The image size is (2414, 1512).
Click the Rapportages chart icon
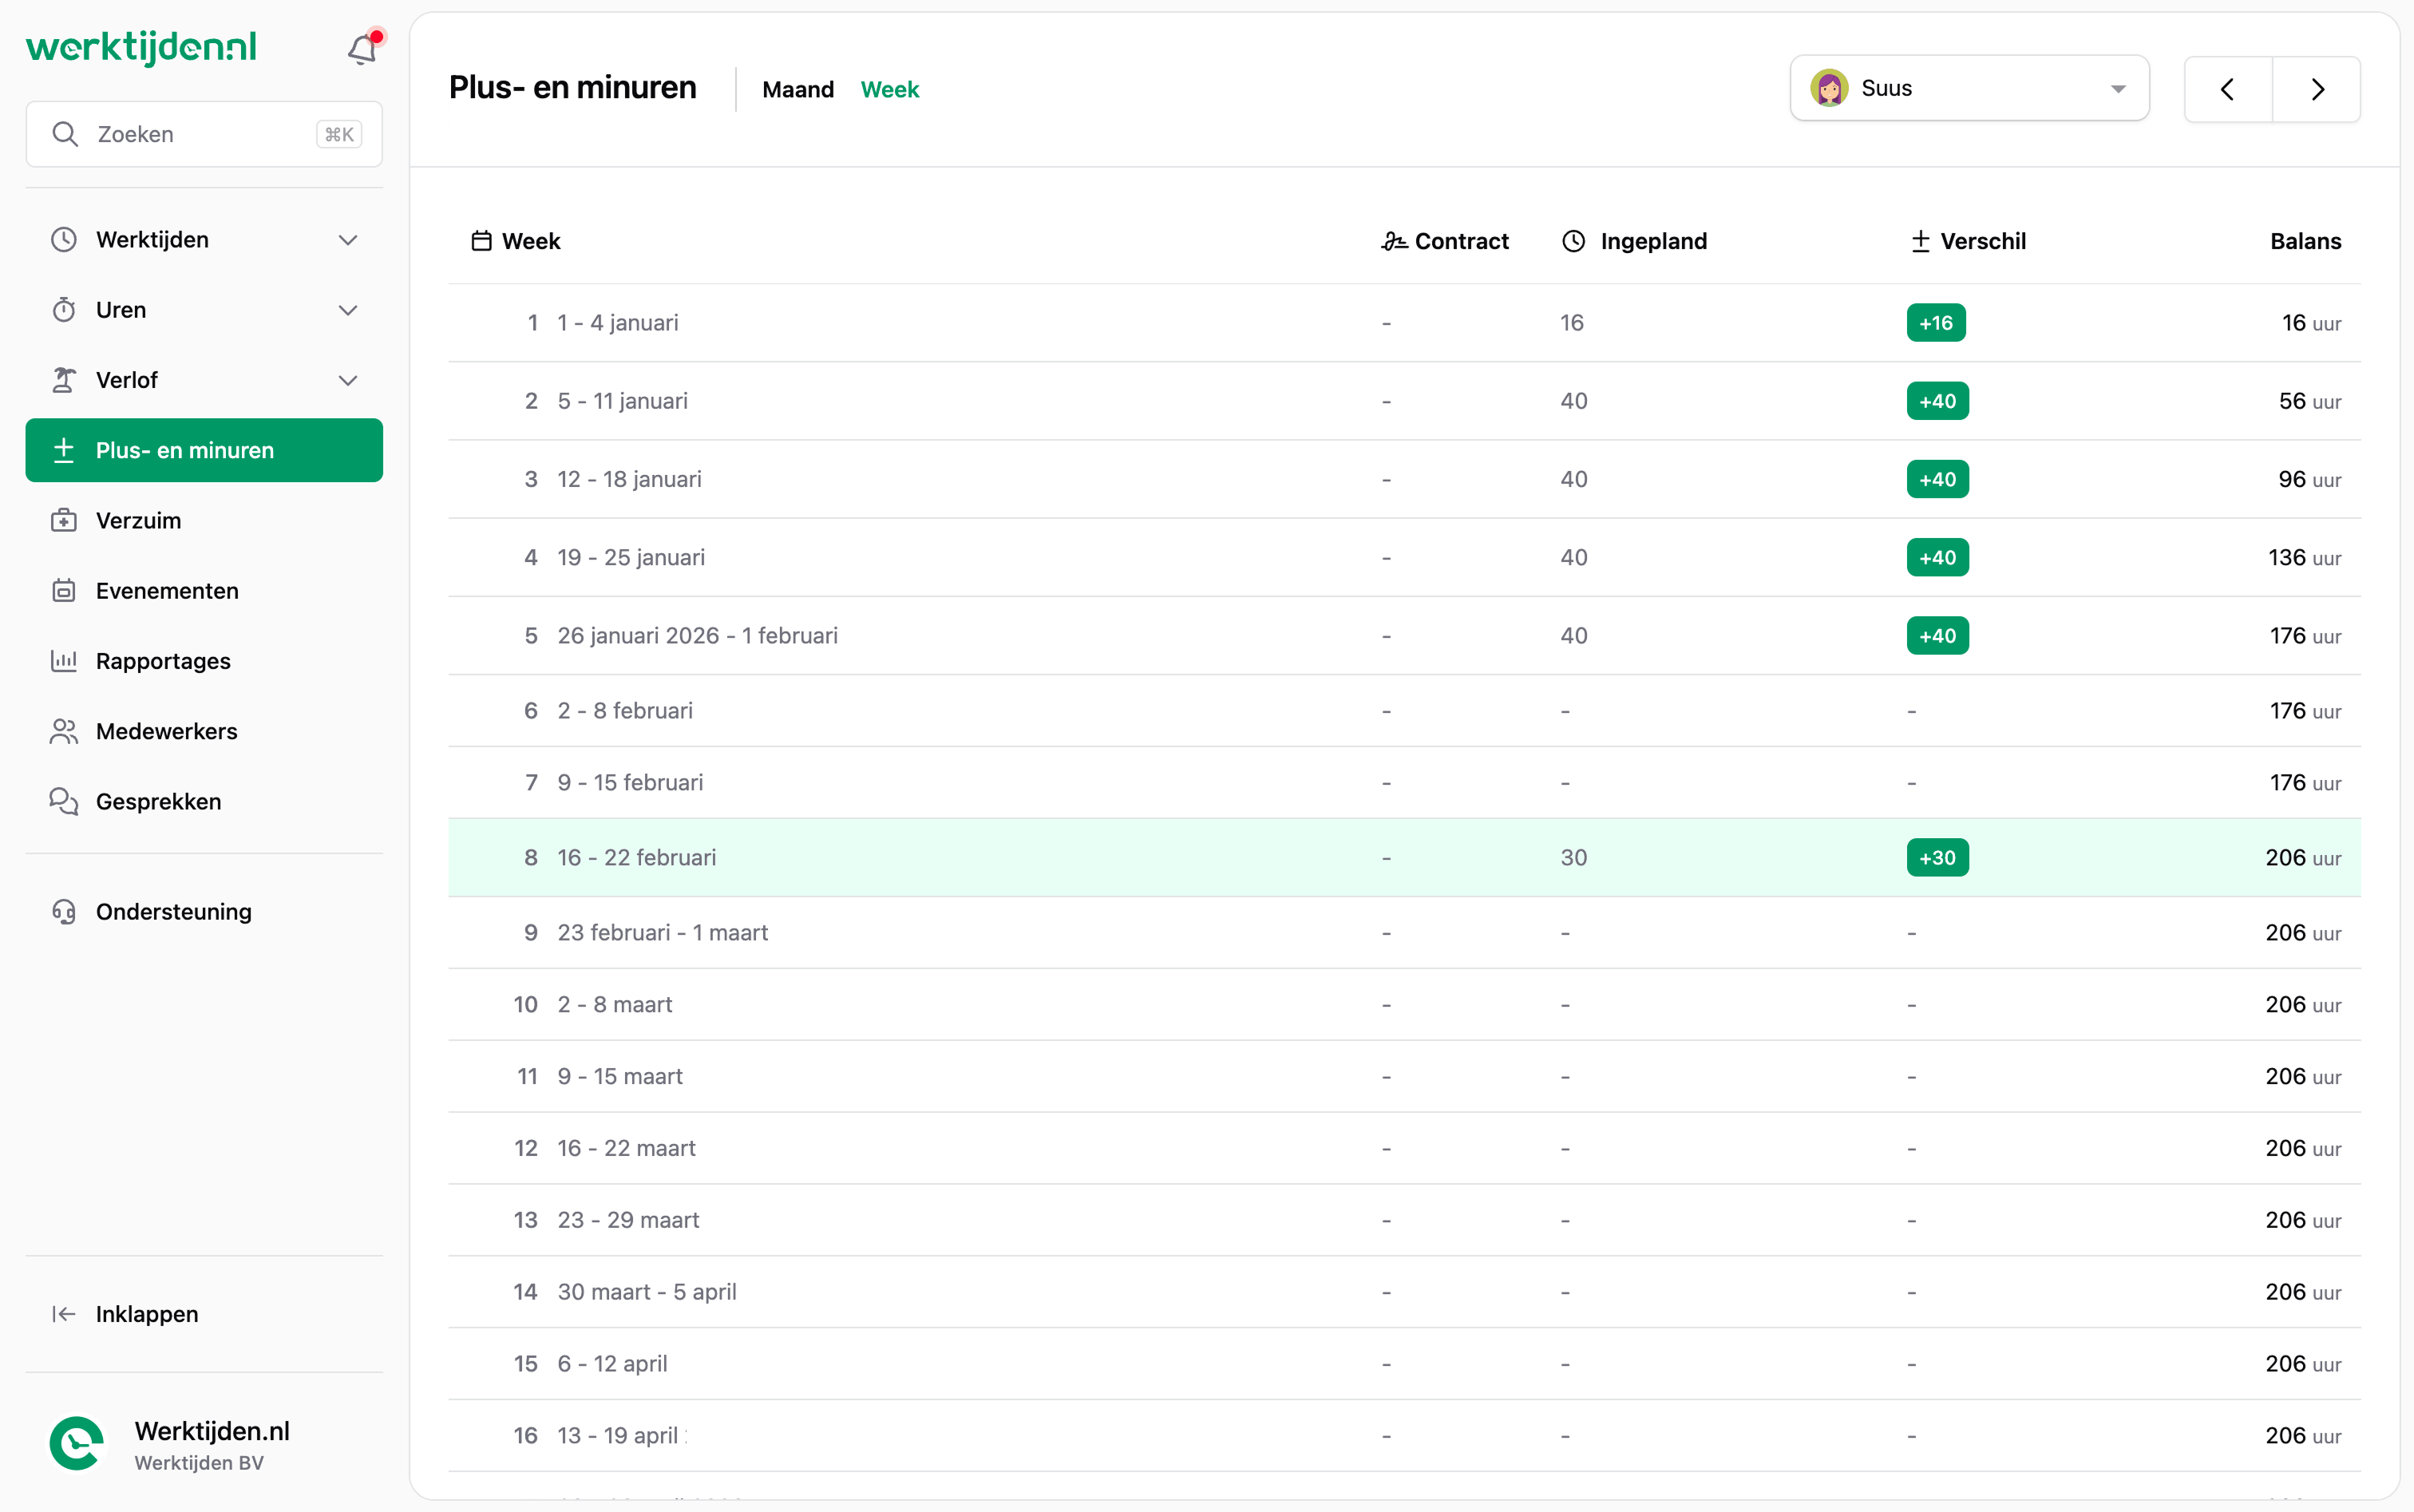[x=62, y=661]
